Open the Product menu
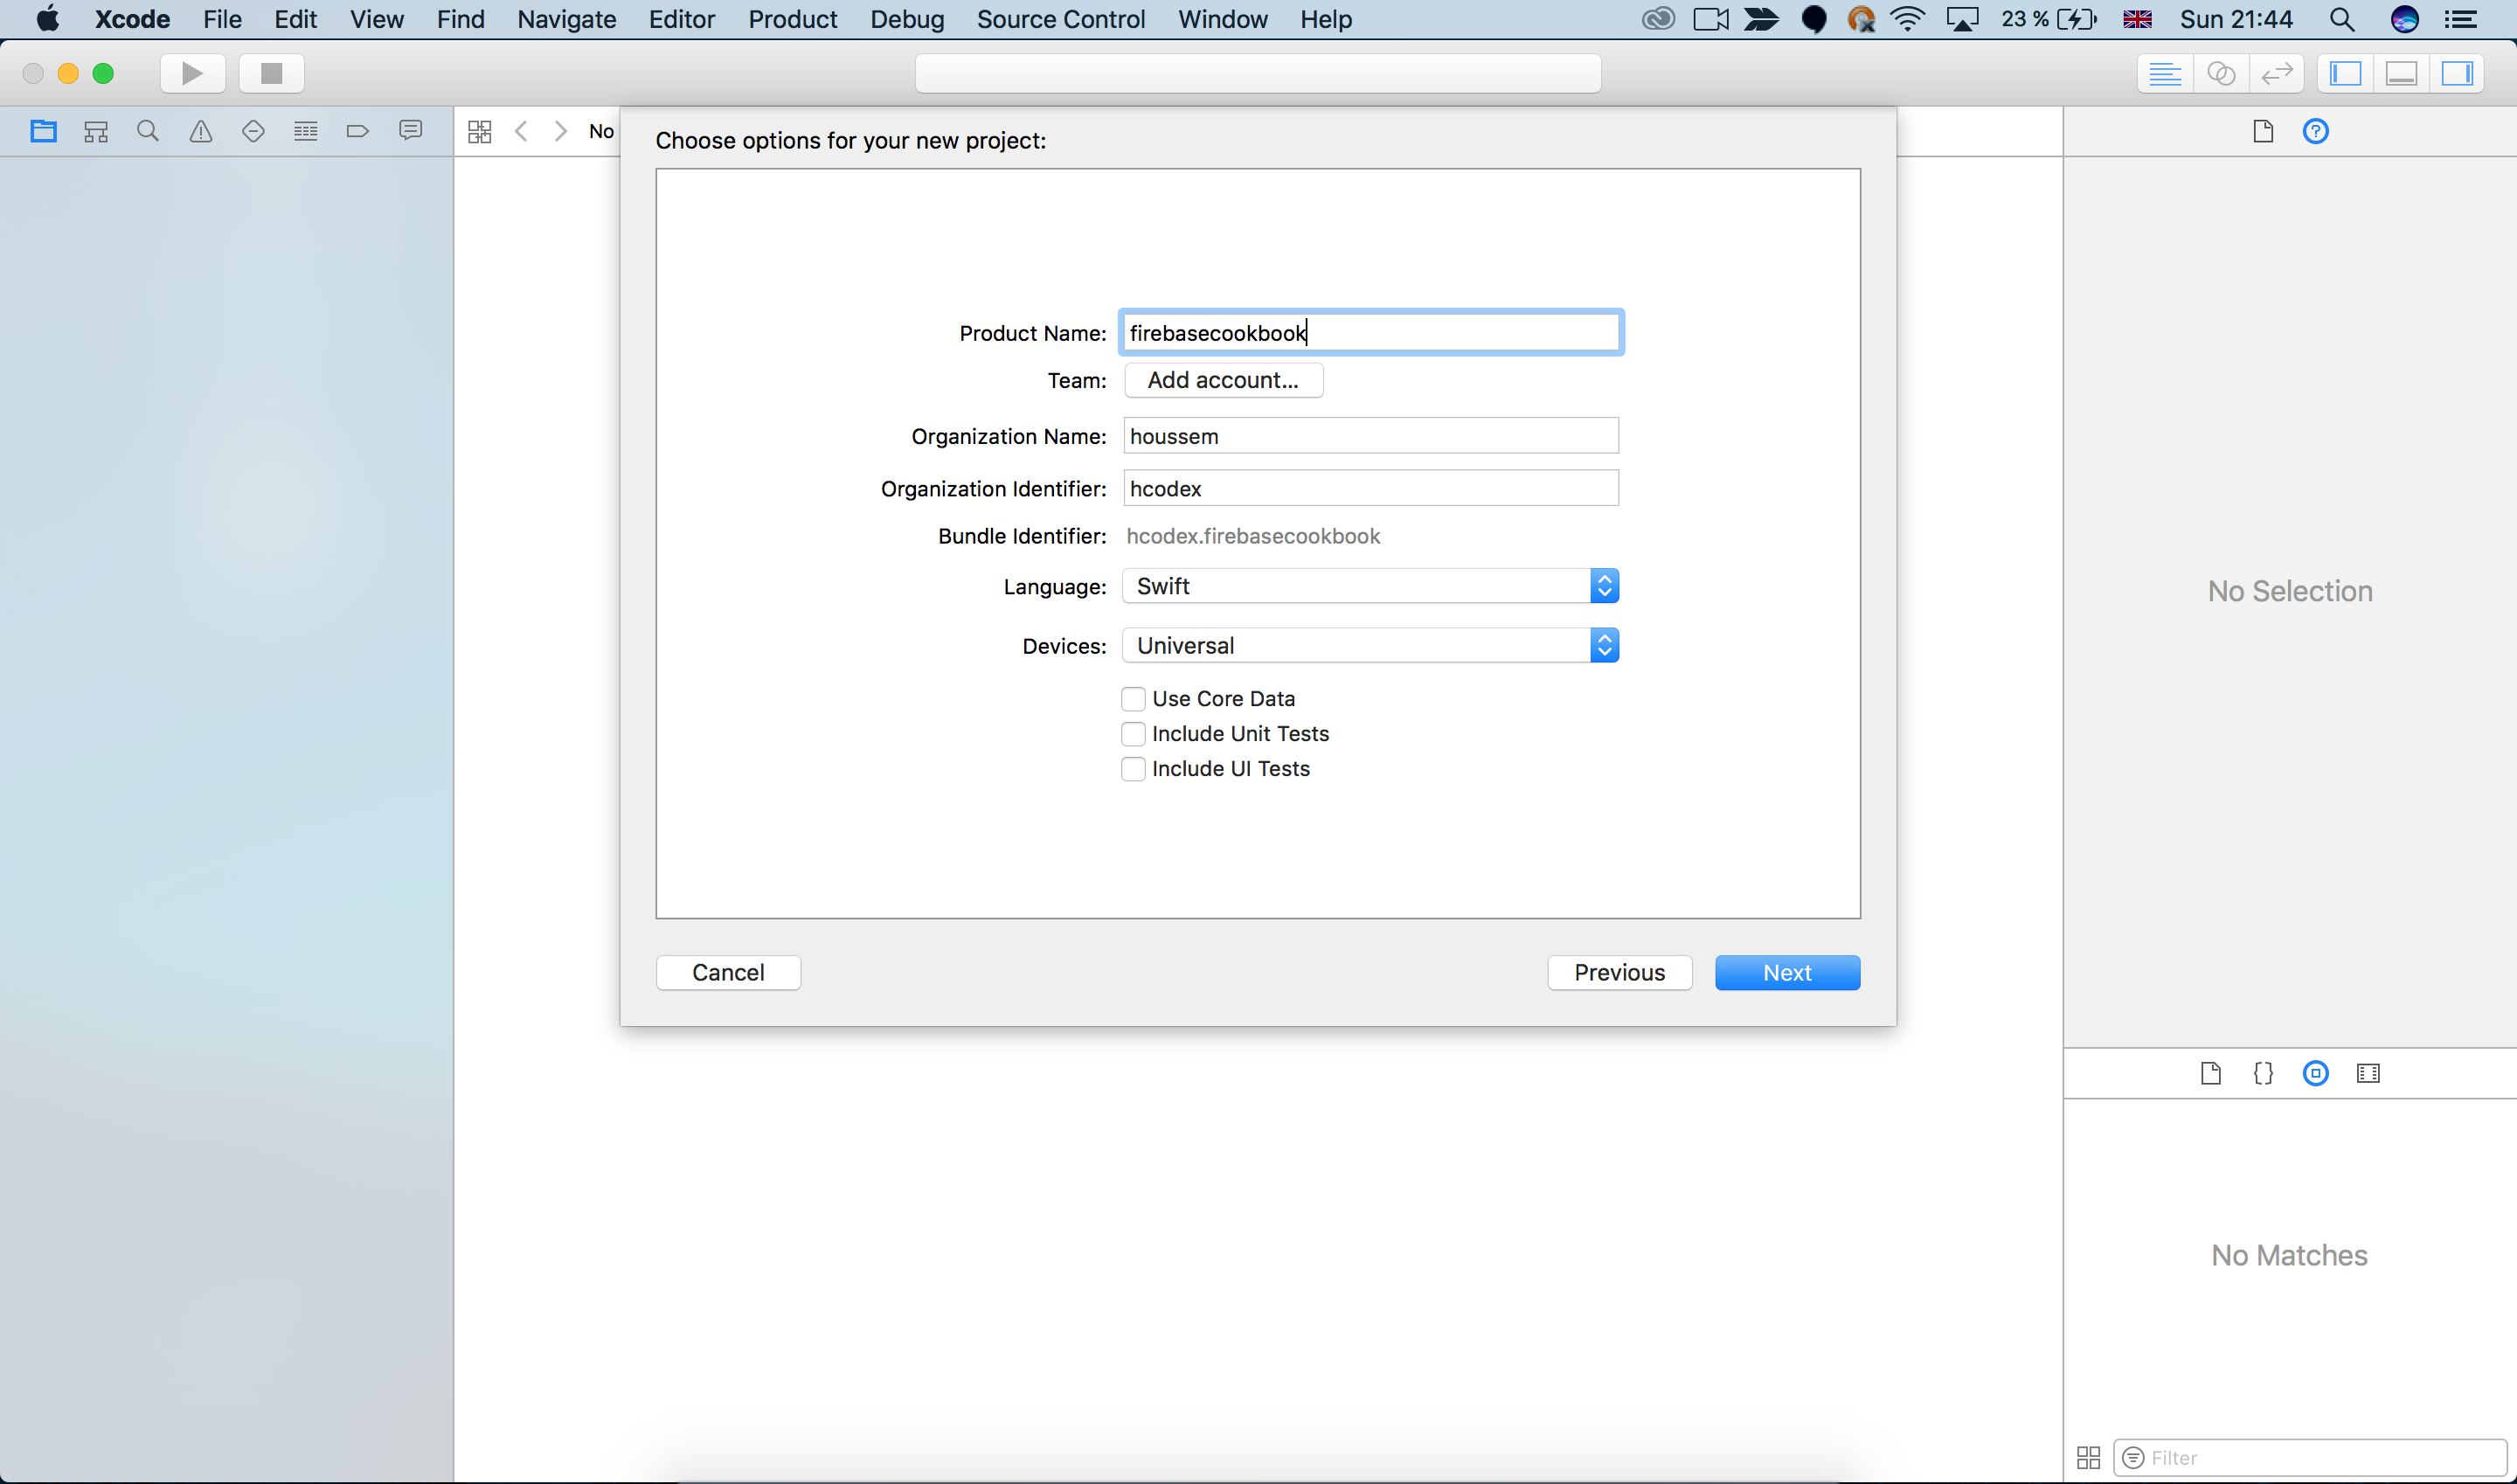2517x1484 pixels. (x=793, y=19)
